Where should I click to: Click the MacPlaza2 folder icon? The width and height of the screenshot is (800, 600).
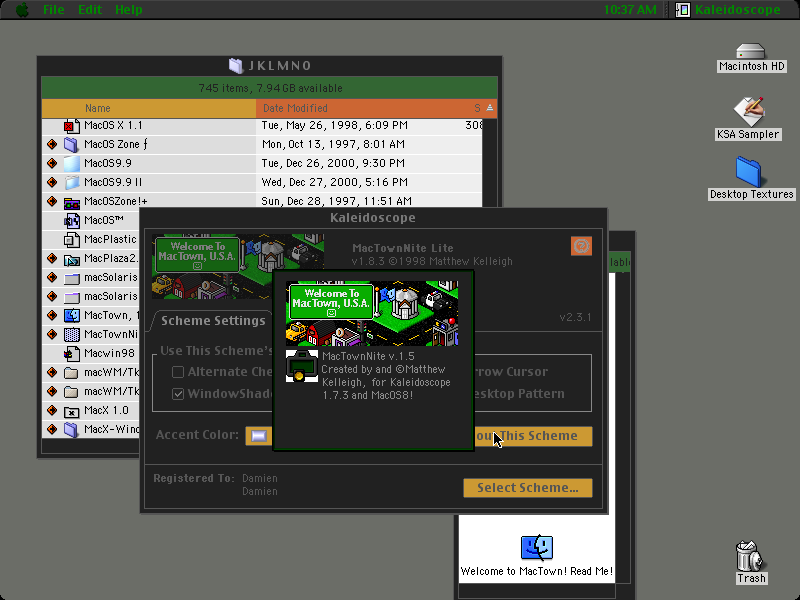click(71, 259)
